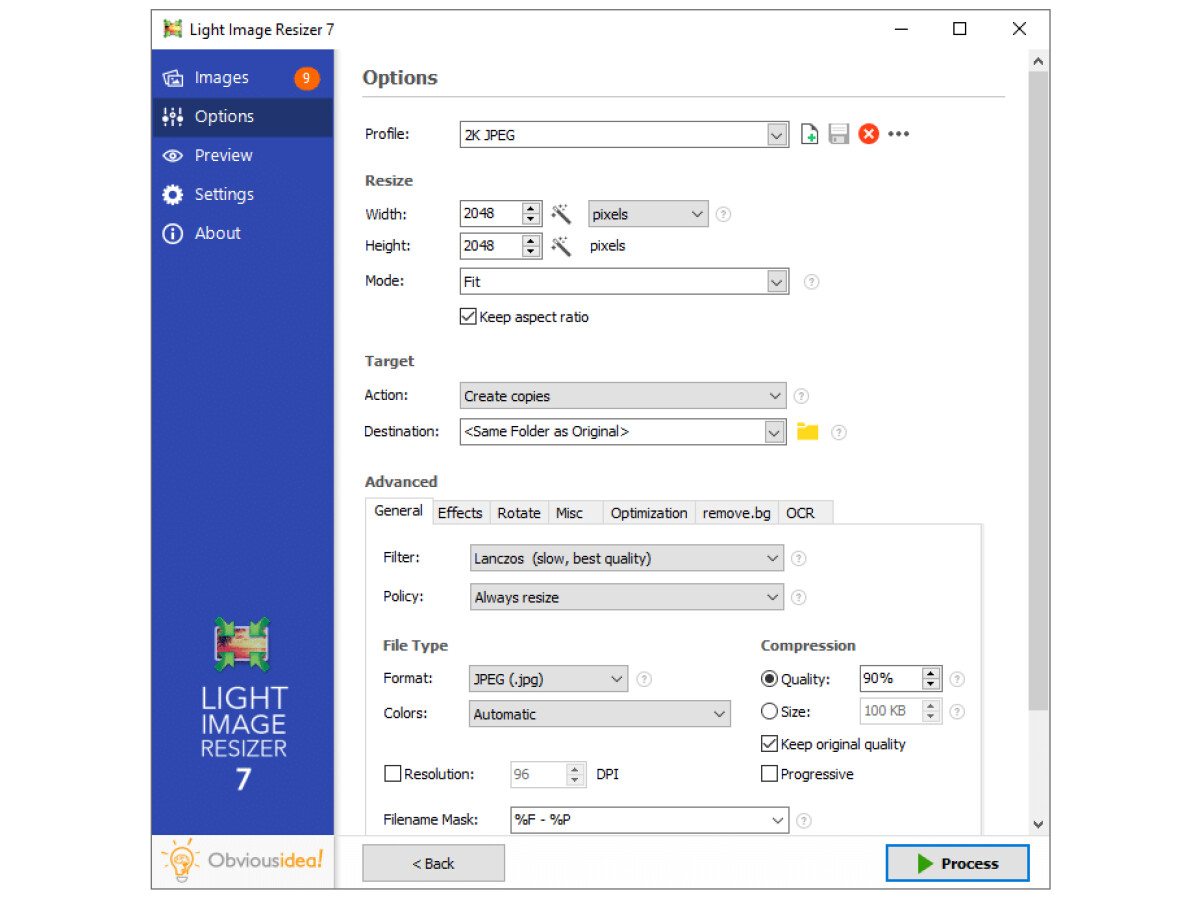Show help for the Destination setting
The height and width of the screenshot is (900, 1200).
tap(839, 432)
